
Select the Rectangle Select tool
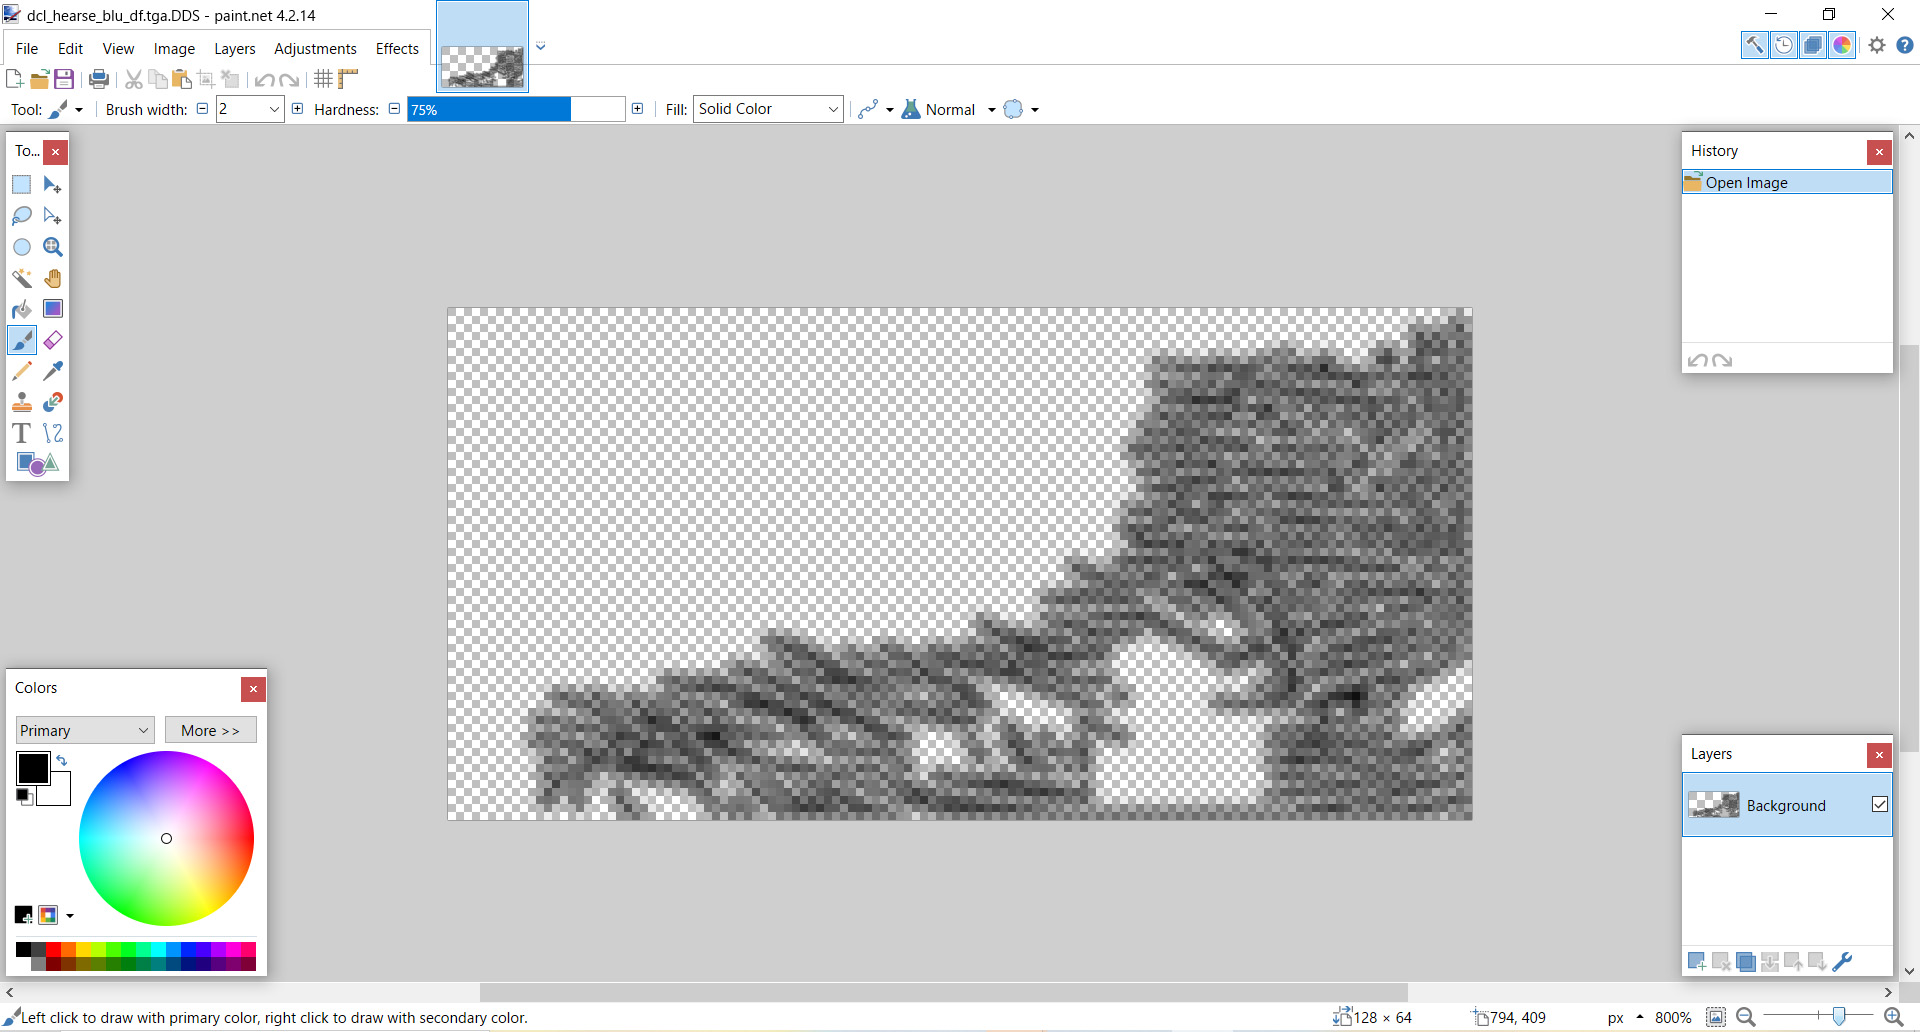22,185
